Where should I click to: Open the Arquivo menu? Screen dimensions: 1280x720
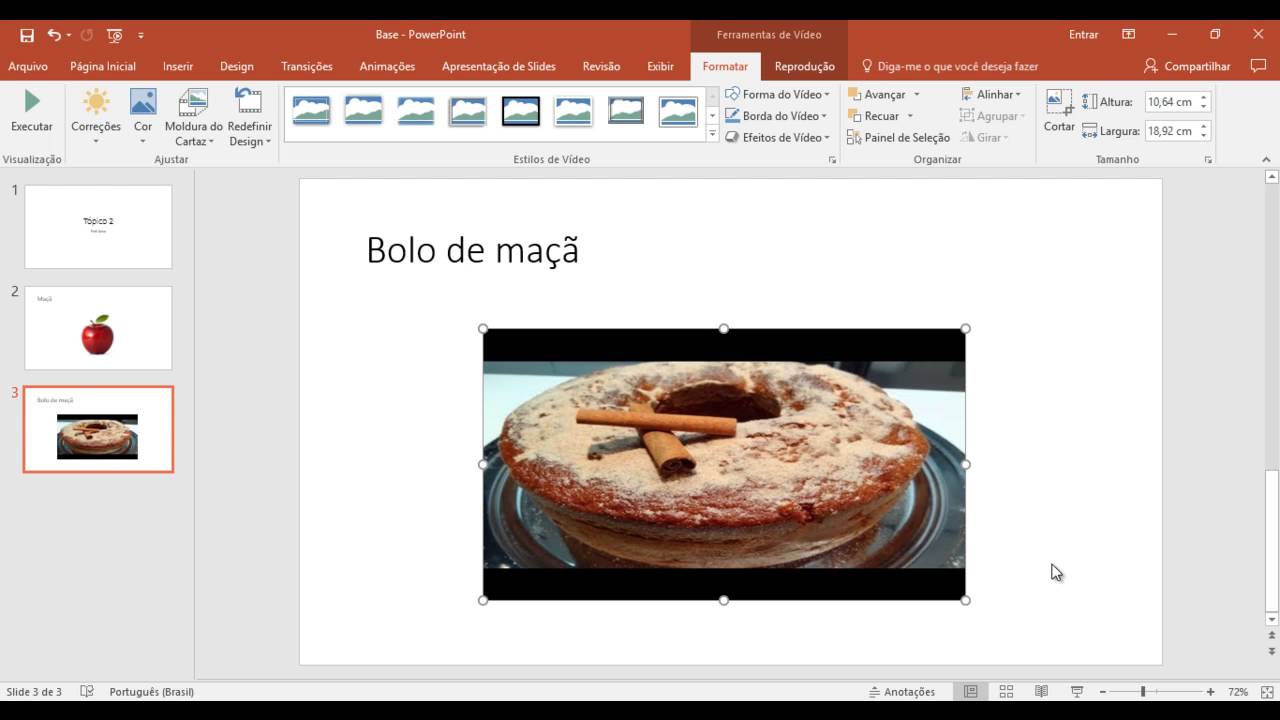(x=28, y=67)
